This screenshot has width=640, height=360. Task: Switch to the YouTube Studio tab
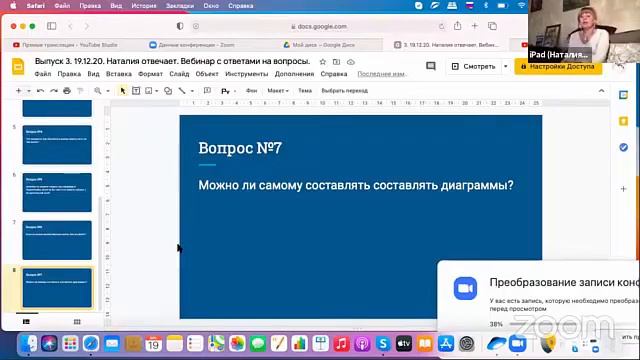(x=65, y=45)
